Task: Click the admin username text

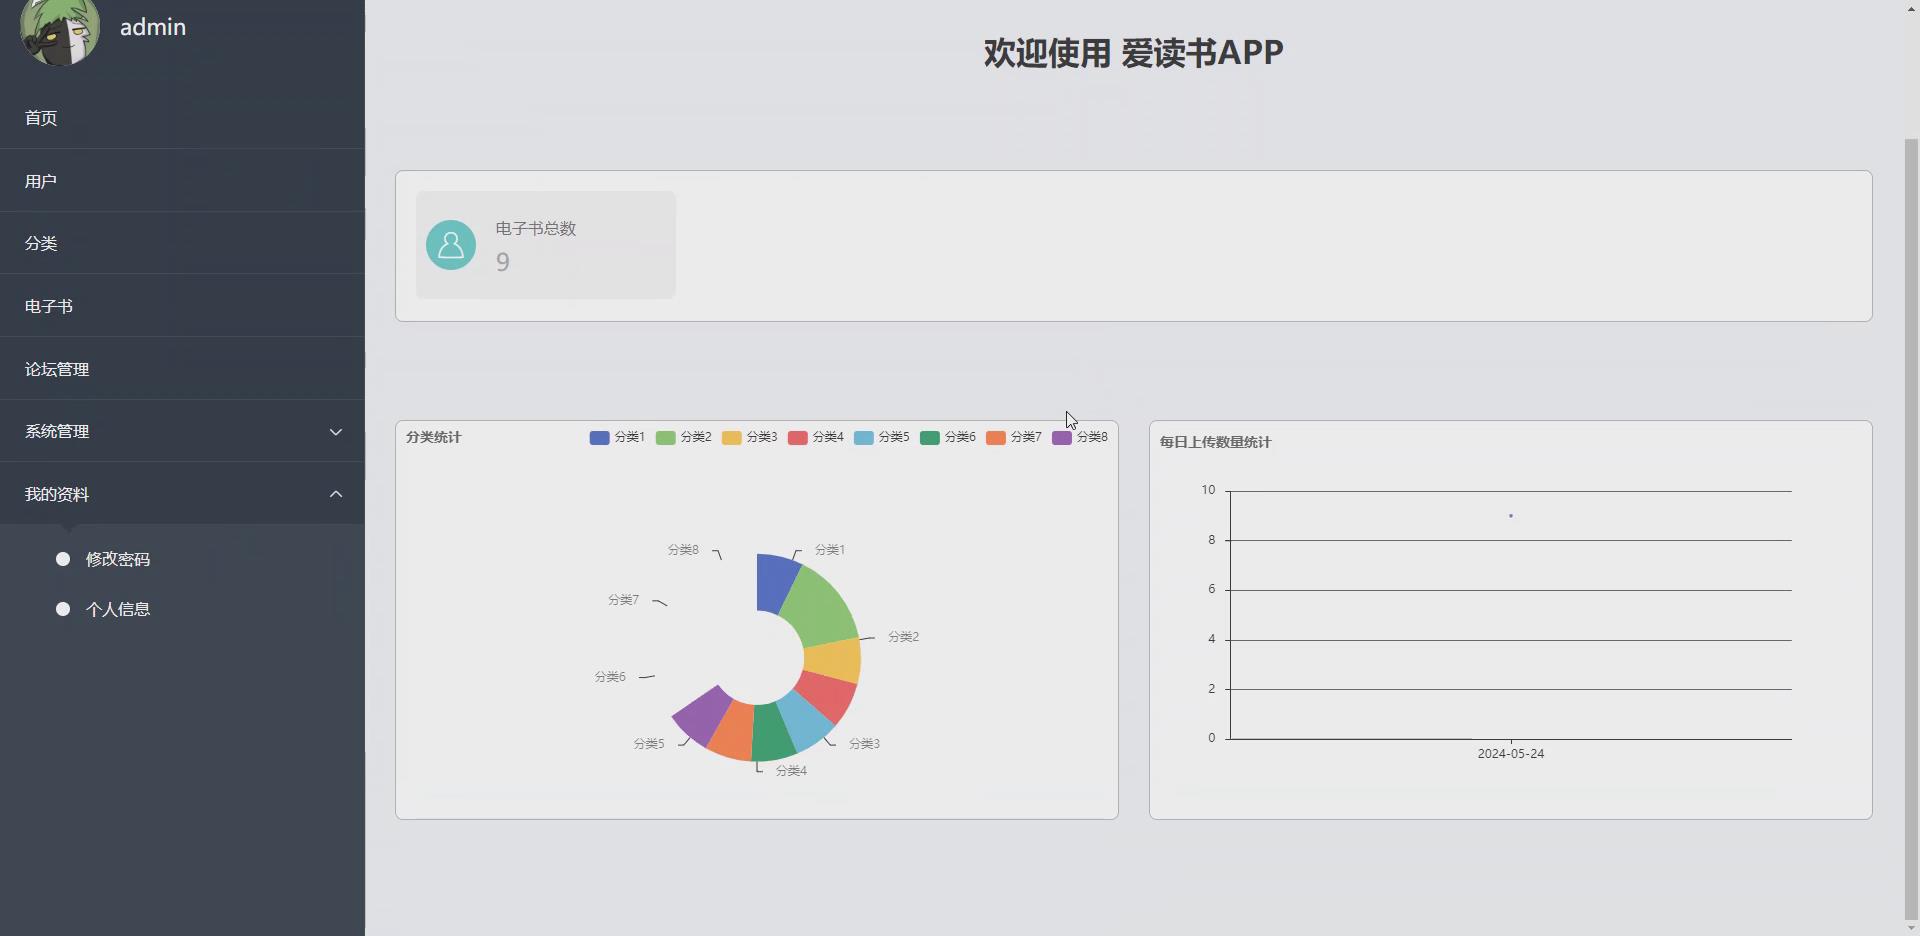Action: (151, 27)
